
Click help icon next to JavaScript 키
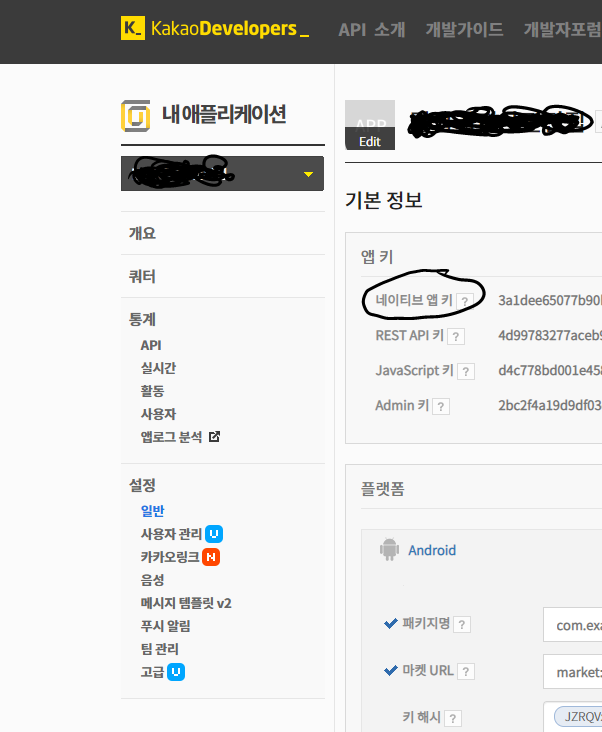[x=466, y=372]
